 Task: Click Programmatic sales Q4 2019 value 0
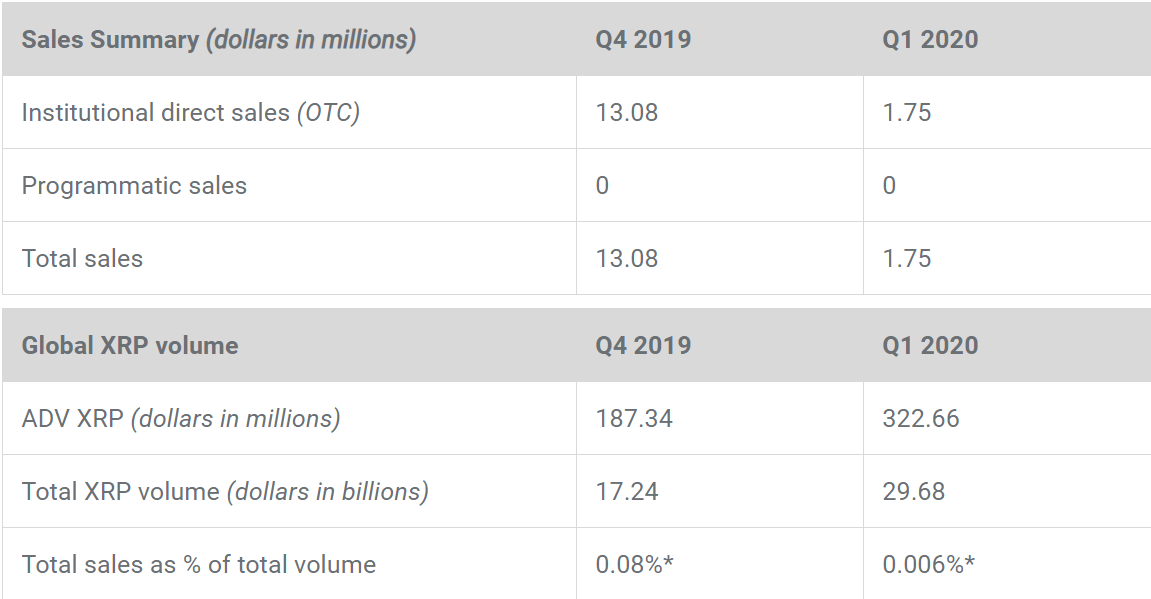point(602,186)
